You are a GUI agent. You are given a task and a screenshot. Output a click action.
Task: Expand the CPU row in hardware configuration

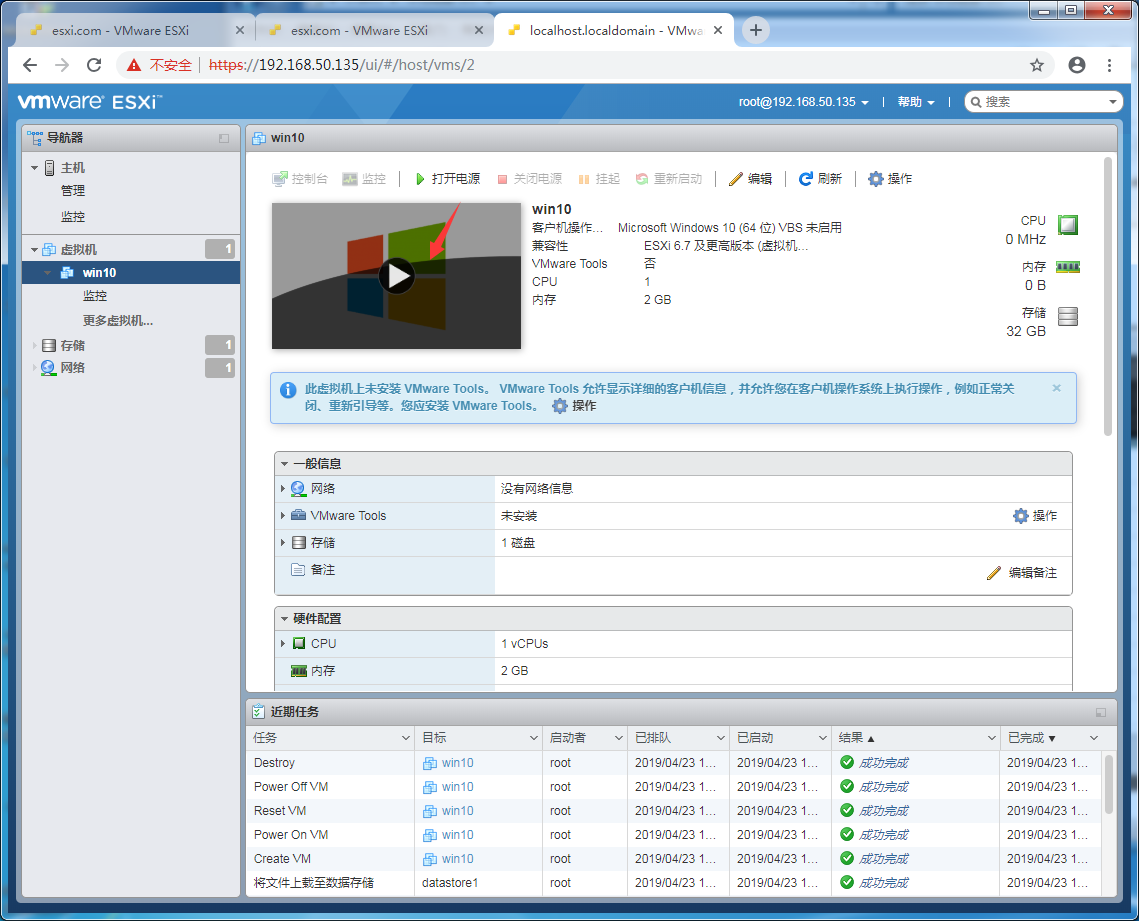(283, 644)
